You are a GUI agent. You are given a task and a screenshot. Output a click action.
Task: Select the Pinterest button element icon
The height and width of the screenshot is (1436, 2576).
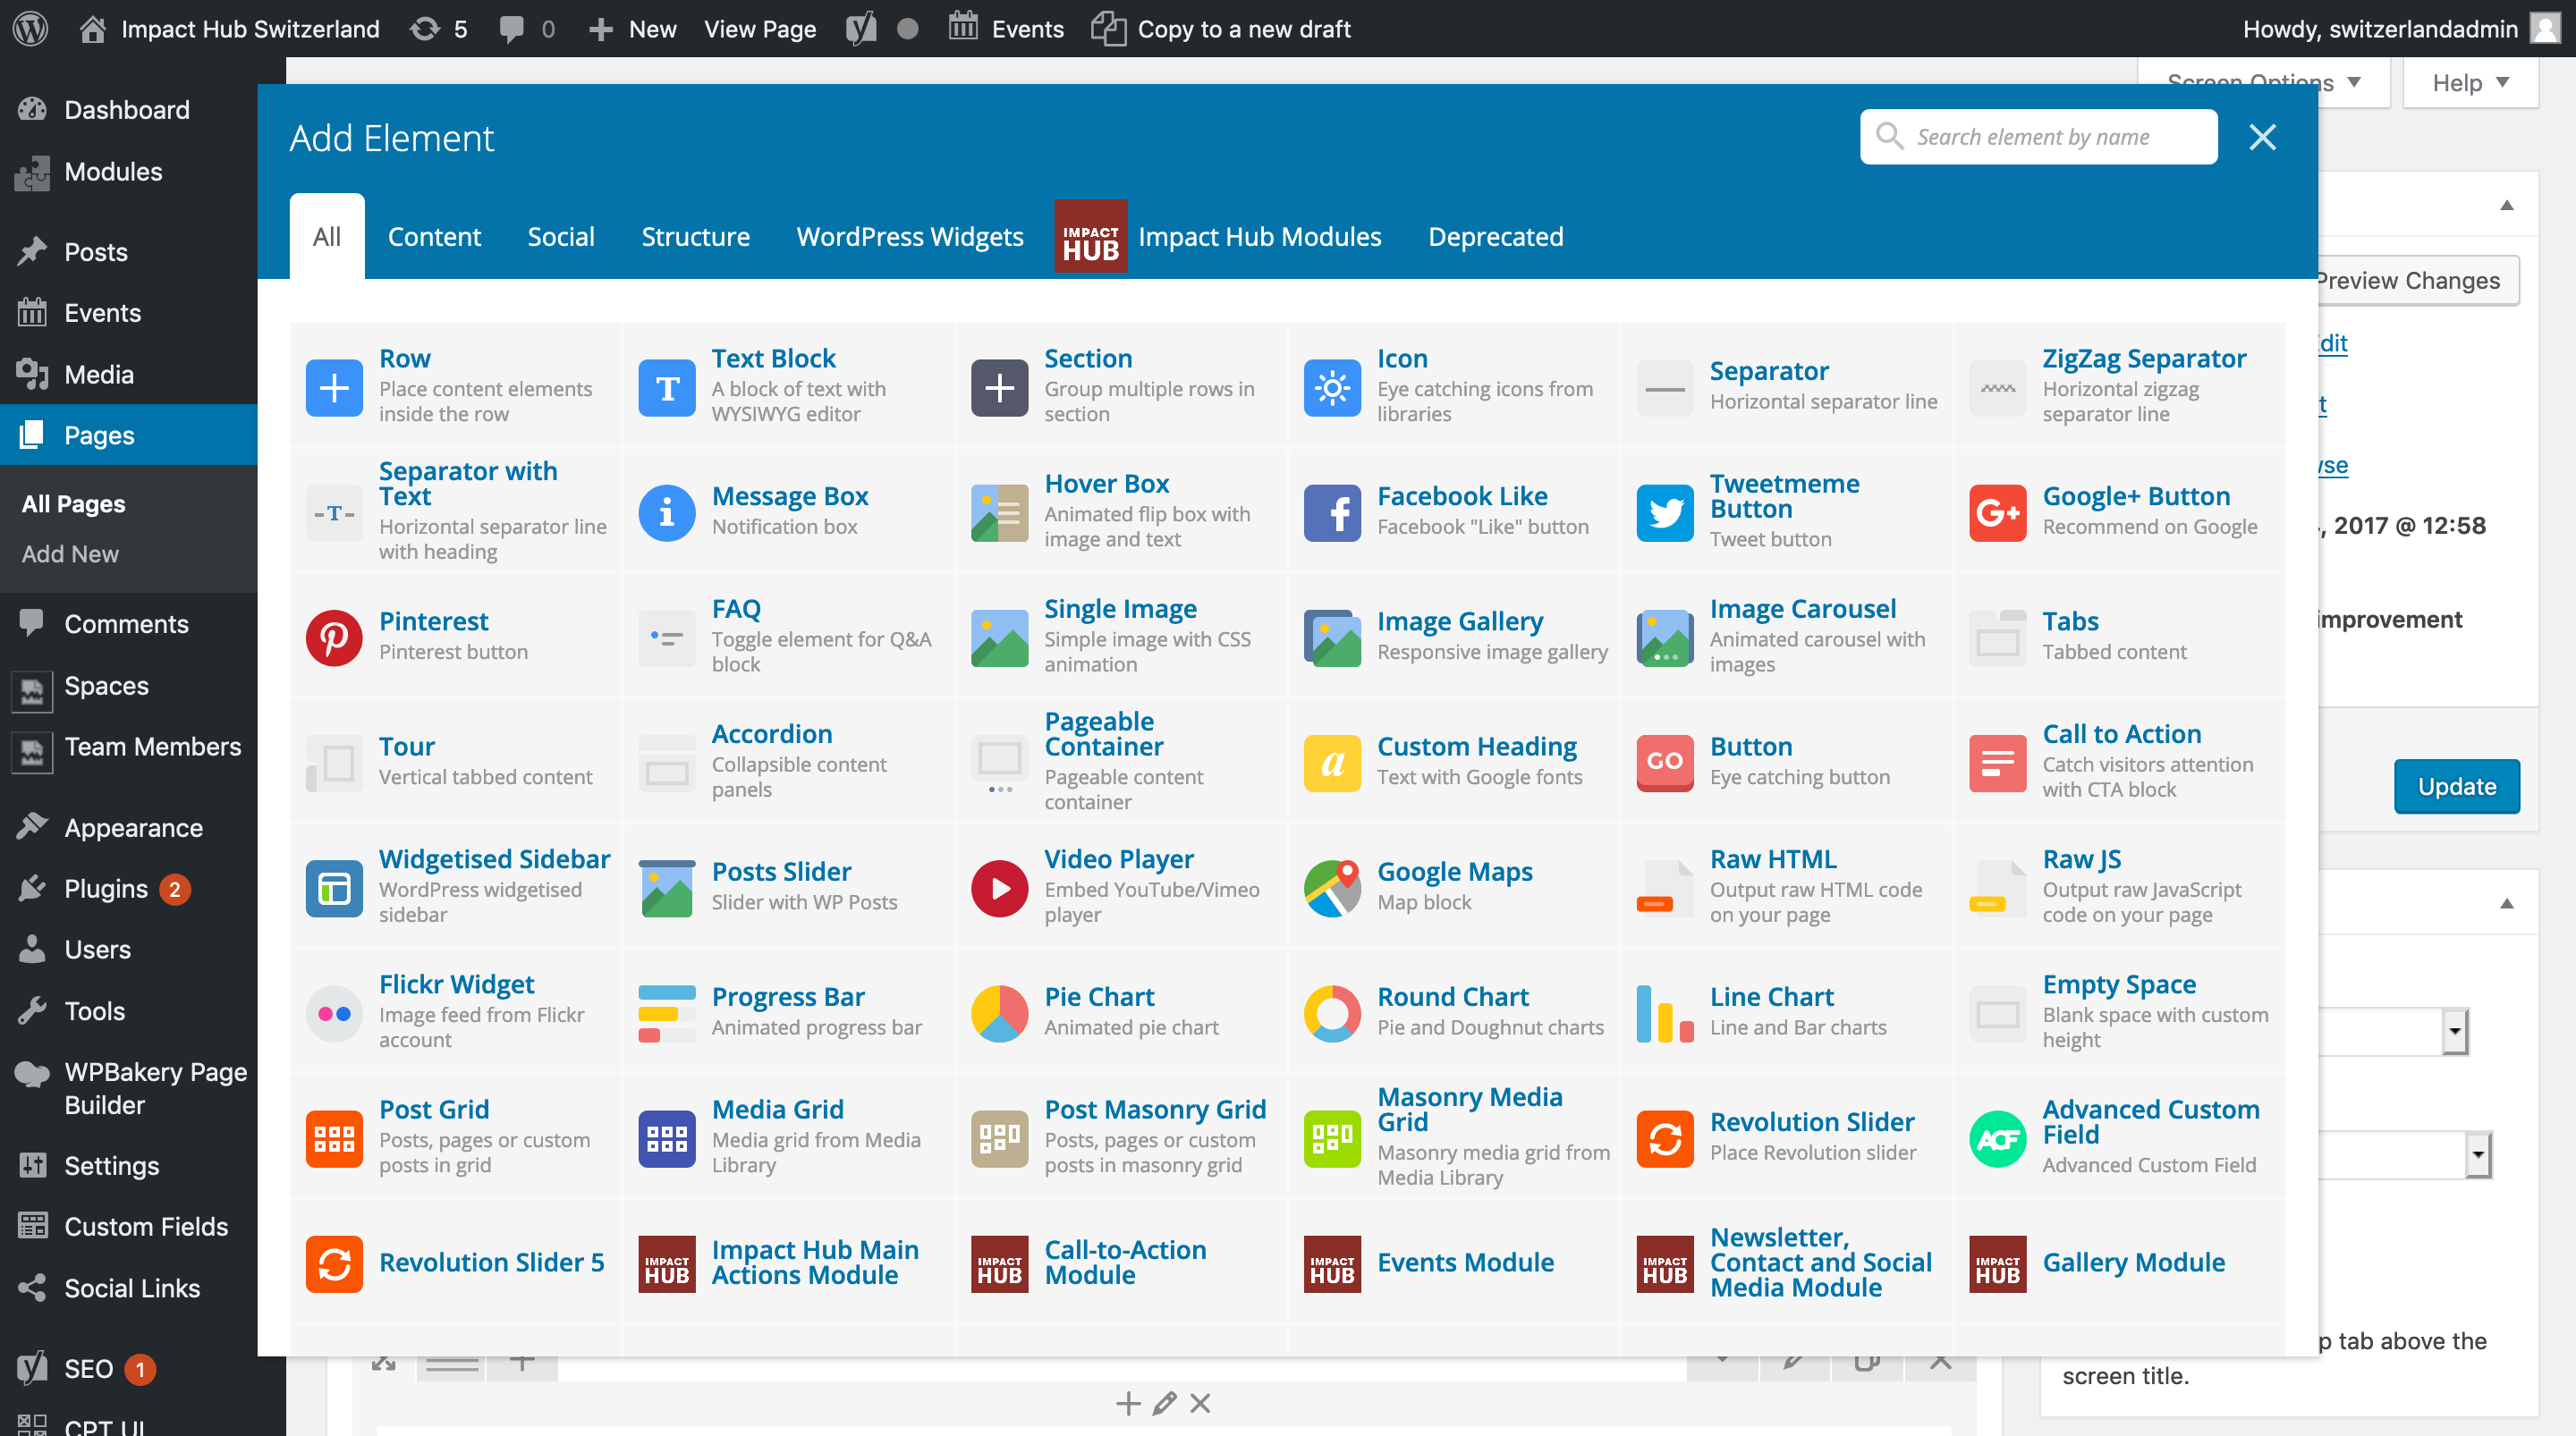click(x=334, y=637)
